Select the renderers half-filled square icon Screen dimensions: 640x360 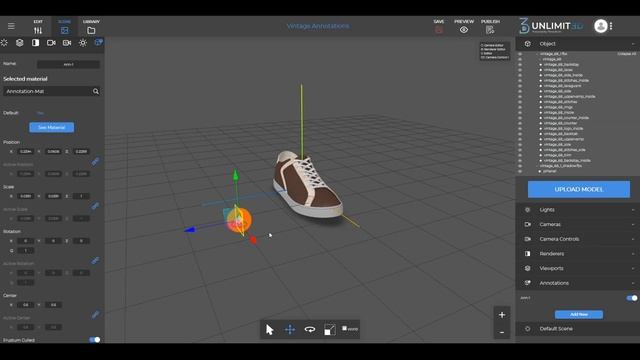tap(36, 42)
